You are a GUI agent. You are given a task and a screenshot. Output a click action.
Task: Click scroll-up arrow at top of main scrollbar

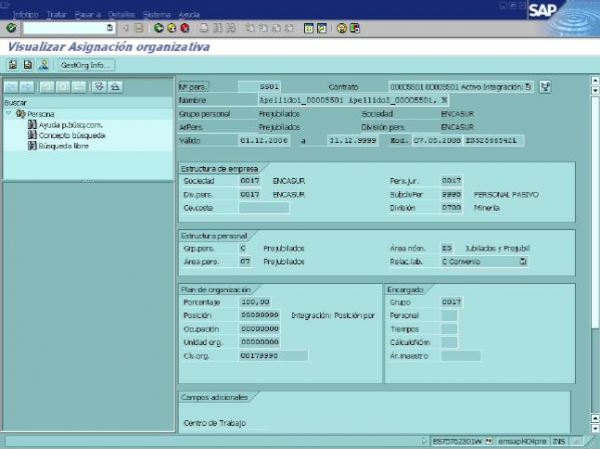pyautogui.click(x=595, y=80)
